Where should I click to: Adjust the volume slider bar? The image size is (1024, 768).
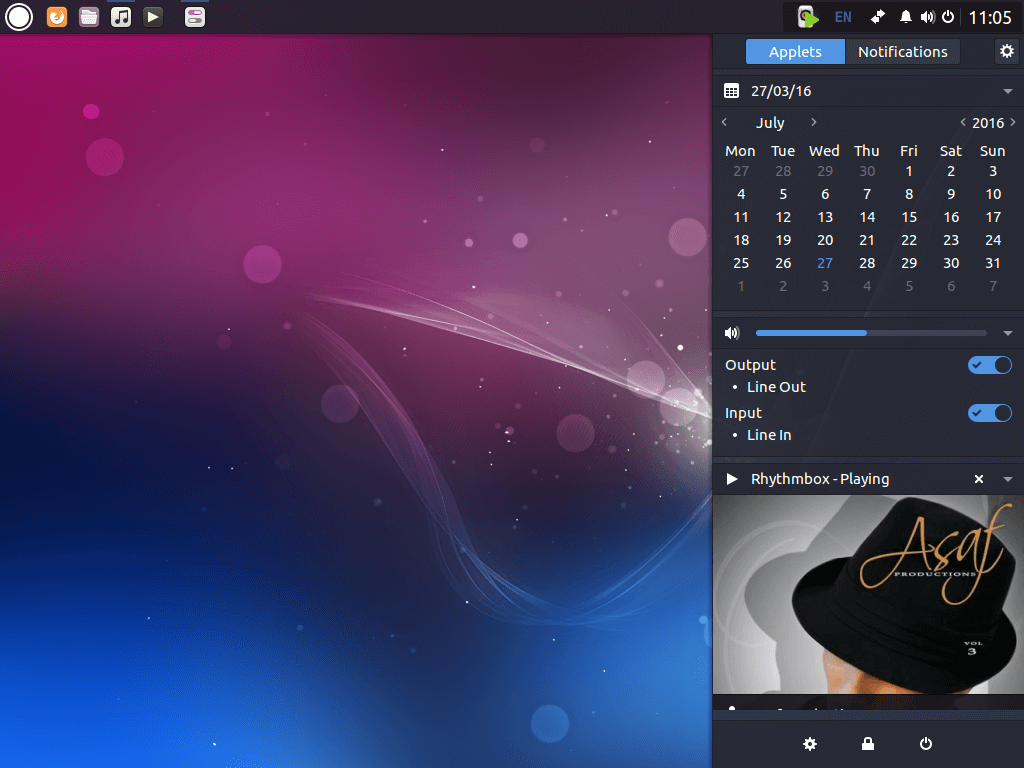click(871, 333)
